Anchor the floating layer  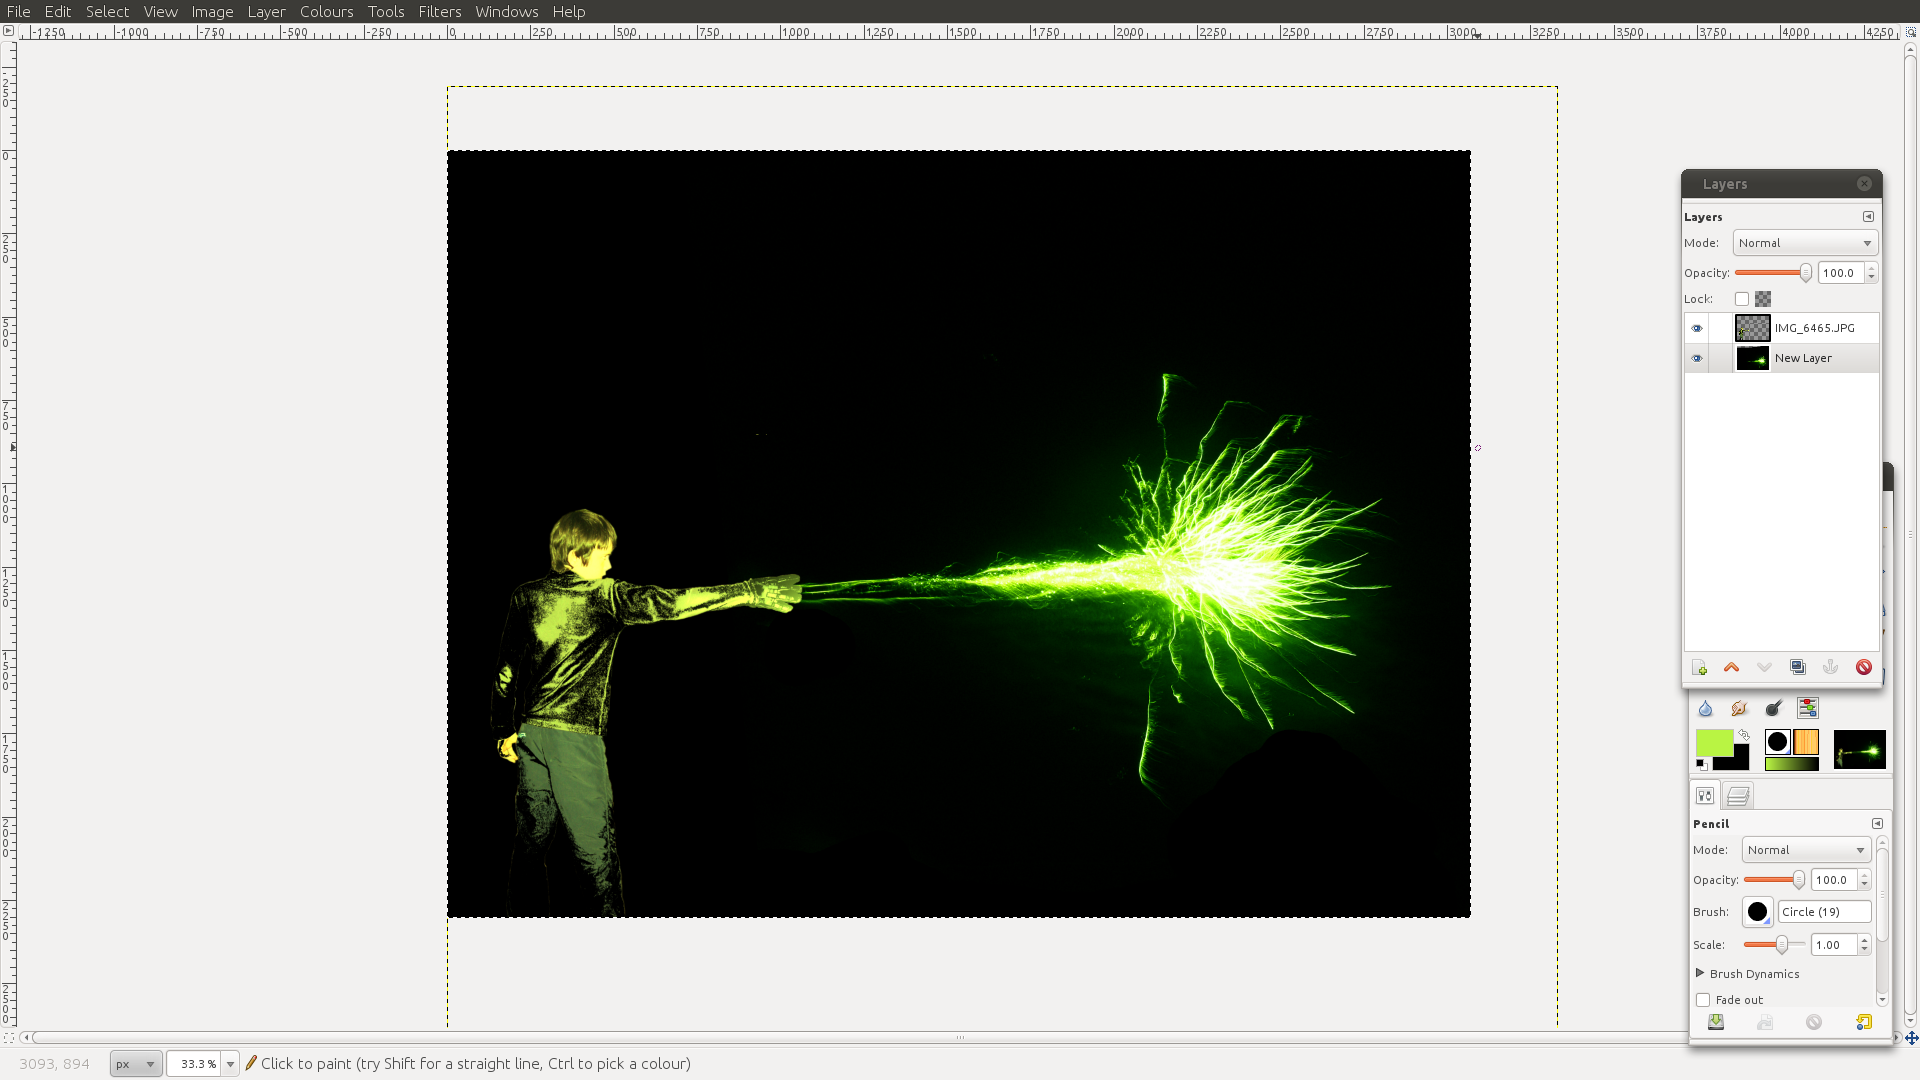[1830, 667]
